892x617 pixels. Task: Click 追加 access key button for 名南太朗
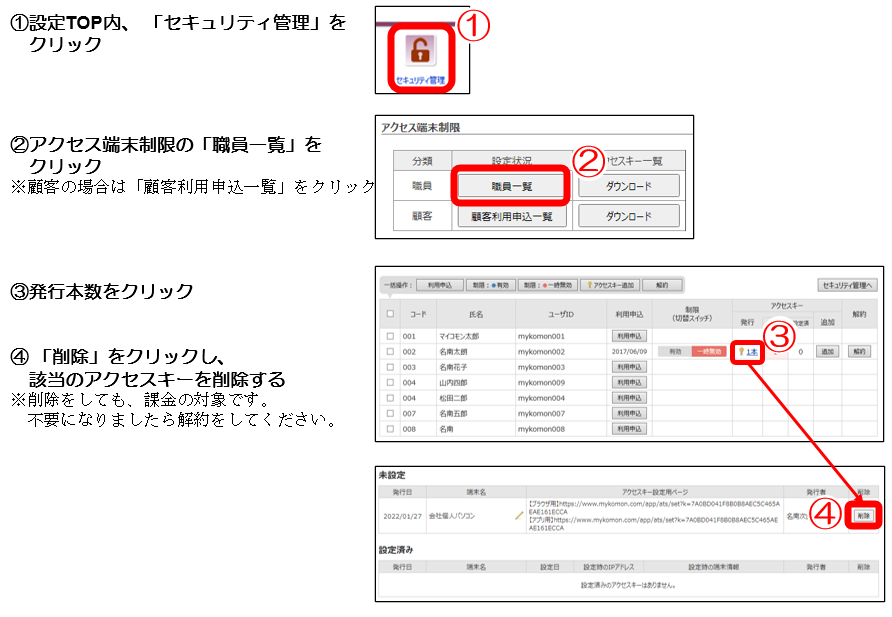(827, 352)
